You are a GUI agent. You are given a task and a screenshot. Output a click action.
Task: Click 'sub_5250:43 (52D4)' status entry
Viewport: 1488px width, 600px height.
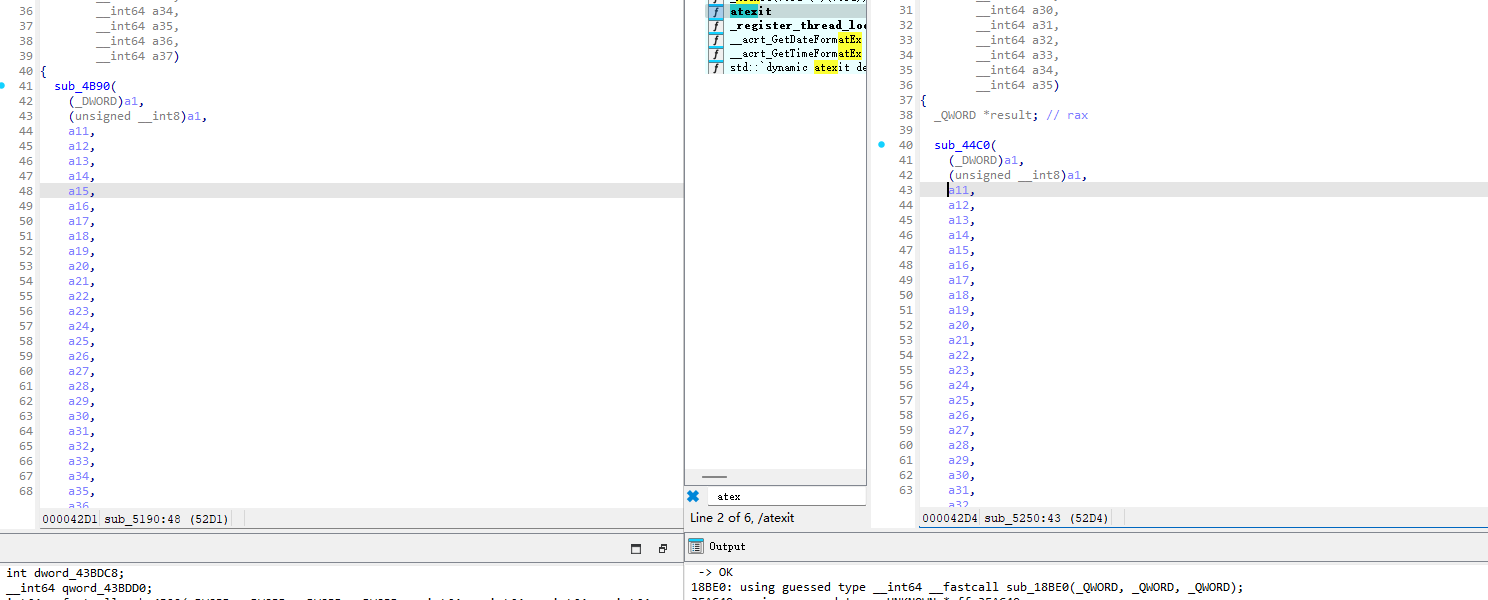(1046, 519)
